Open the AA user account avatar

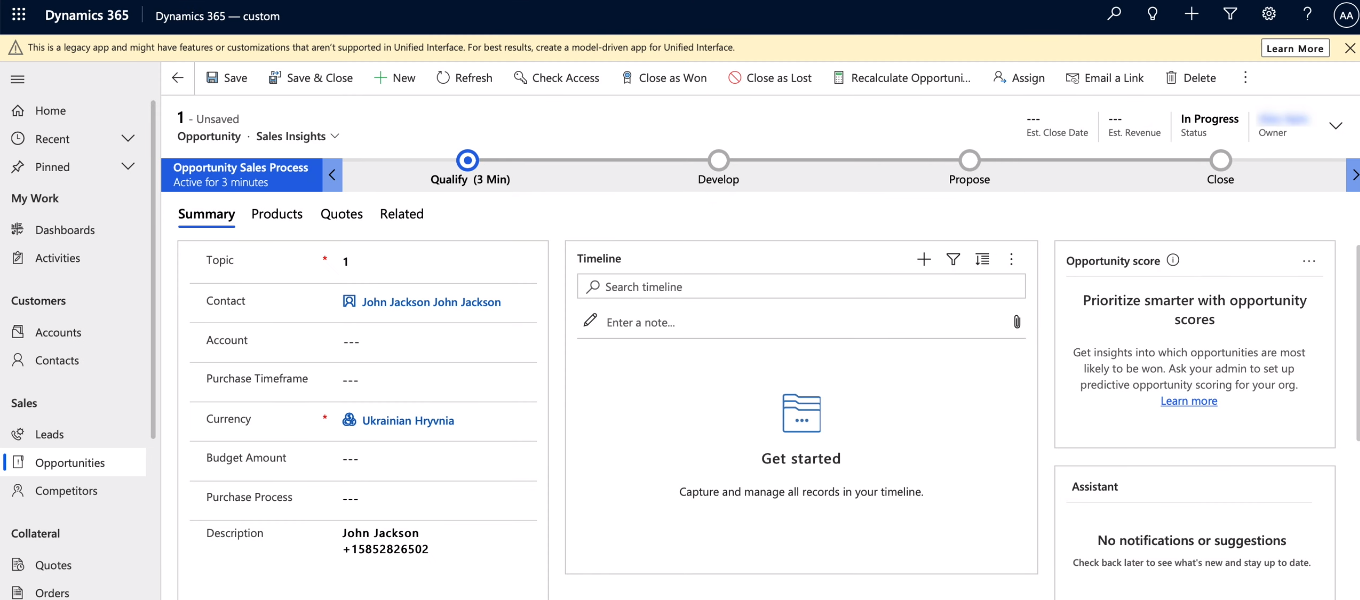(x=1346, y=15)
